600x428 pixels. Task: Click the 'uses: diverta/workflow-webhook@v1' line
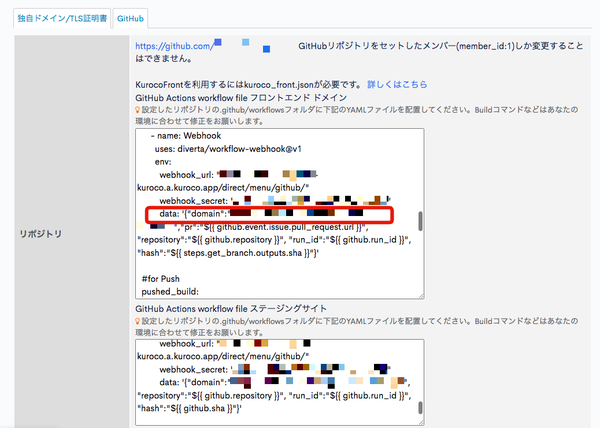click(228, 149)
